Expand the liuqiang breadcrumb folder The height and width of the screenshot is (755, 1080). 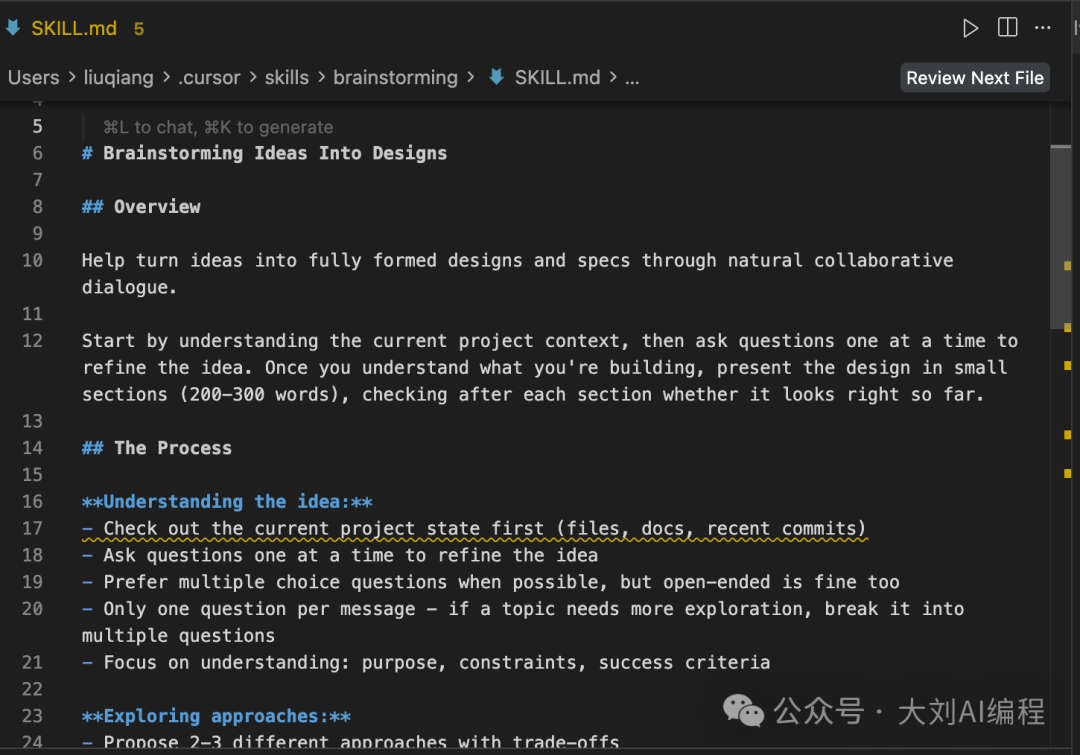coord(118,77)
